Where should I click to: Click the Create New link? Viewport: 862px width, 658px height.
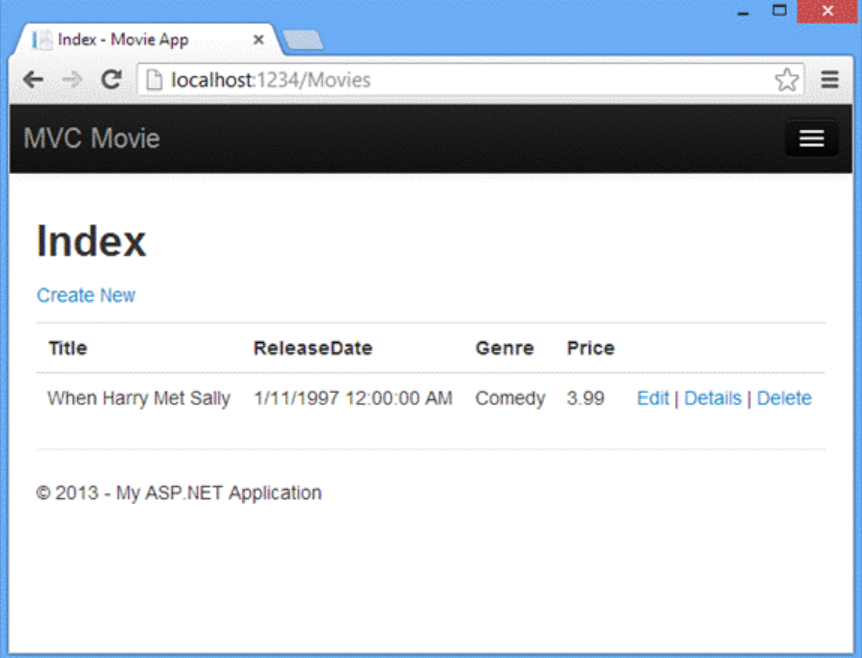(x=86, y=295)
